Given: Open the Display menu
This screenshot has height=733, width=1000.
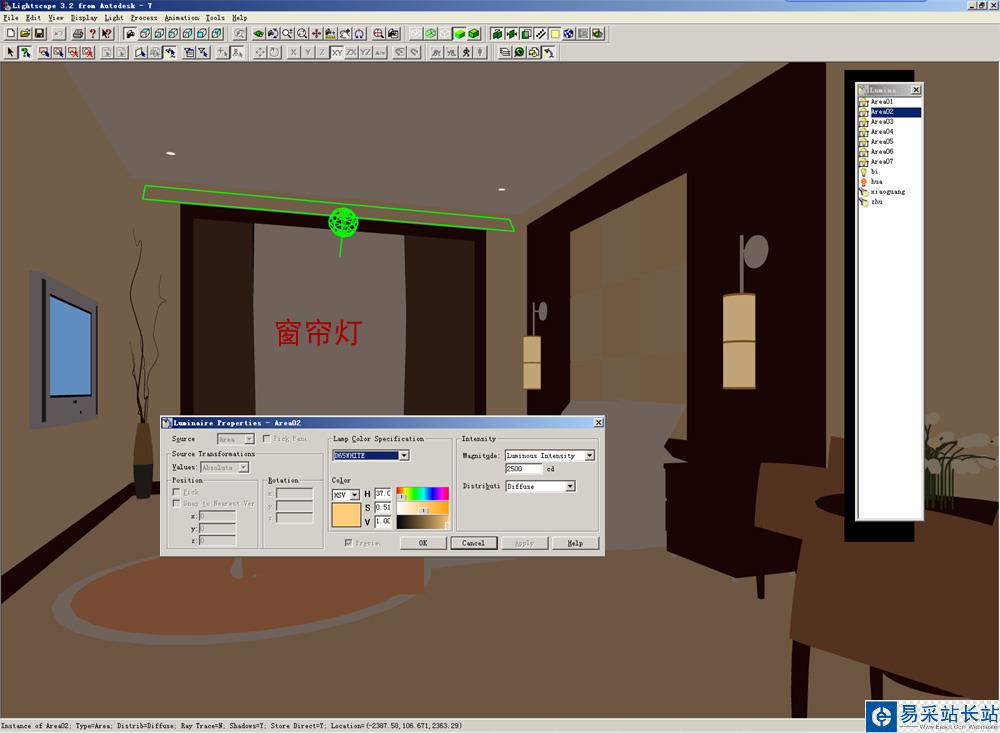Looking at the screenshot, I should pyautogui.click(x=84, y=17).
